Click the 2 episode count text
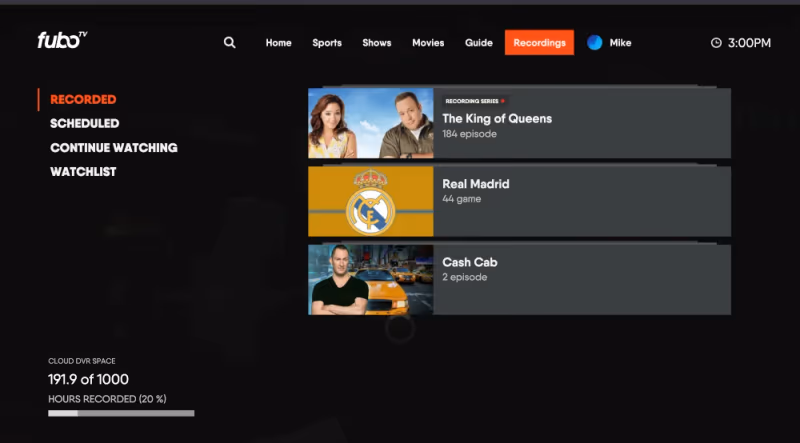This screenshot has width=800, height=443. pyautogui.click(x=464, y=277)
